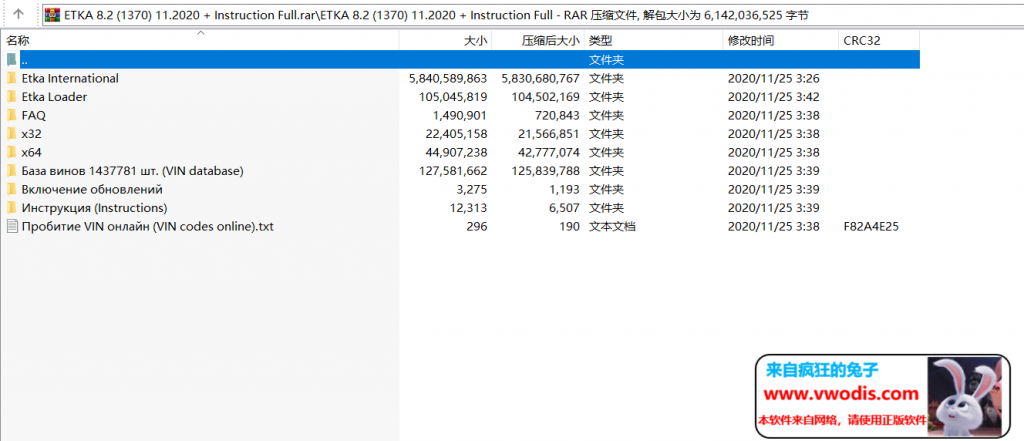Click the x64 folder icon
Image resolution: width=1024 pixels, height=441 pixels.
tap(11, 152)
